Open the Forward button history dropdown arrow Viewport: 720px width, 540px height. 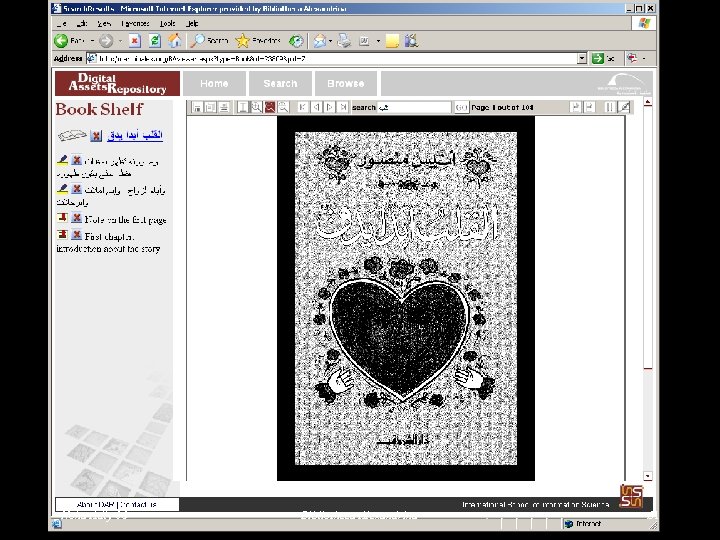point(120,41)
